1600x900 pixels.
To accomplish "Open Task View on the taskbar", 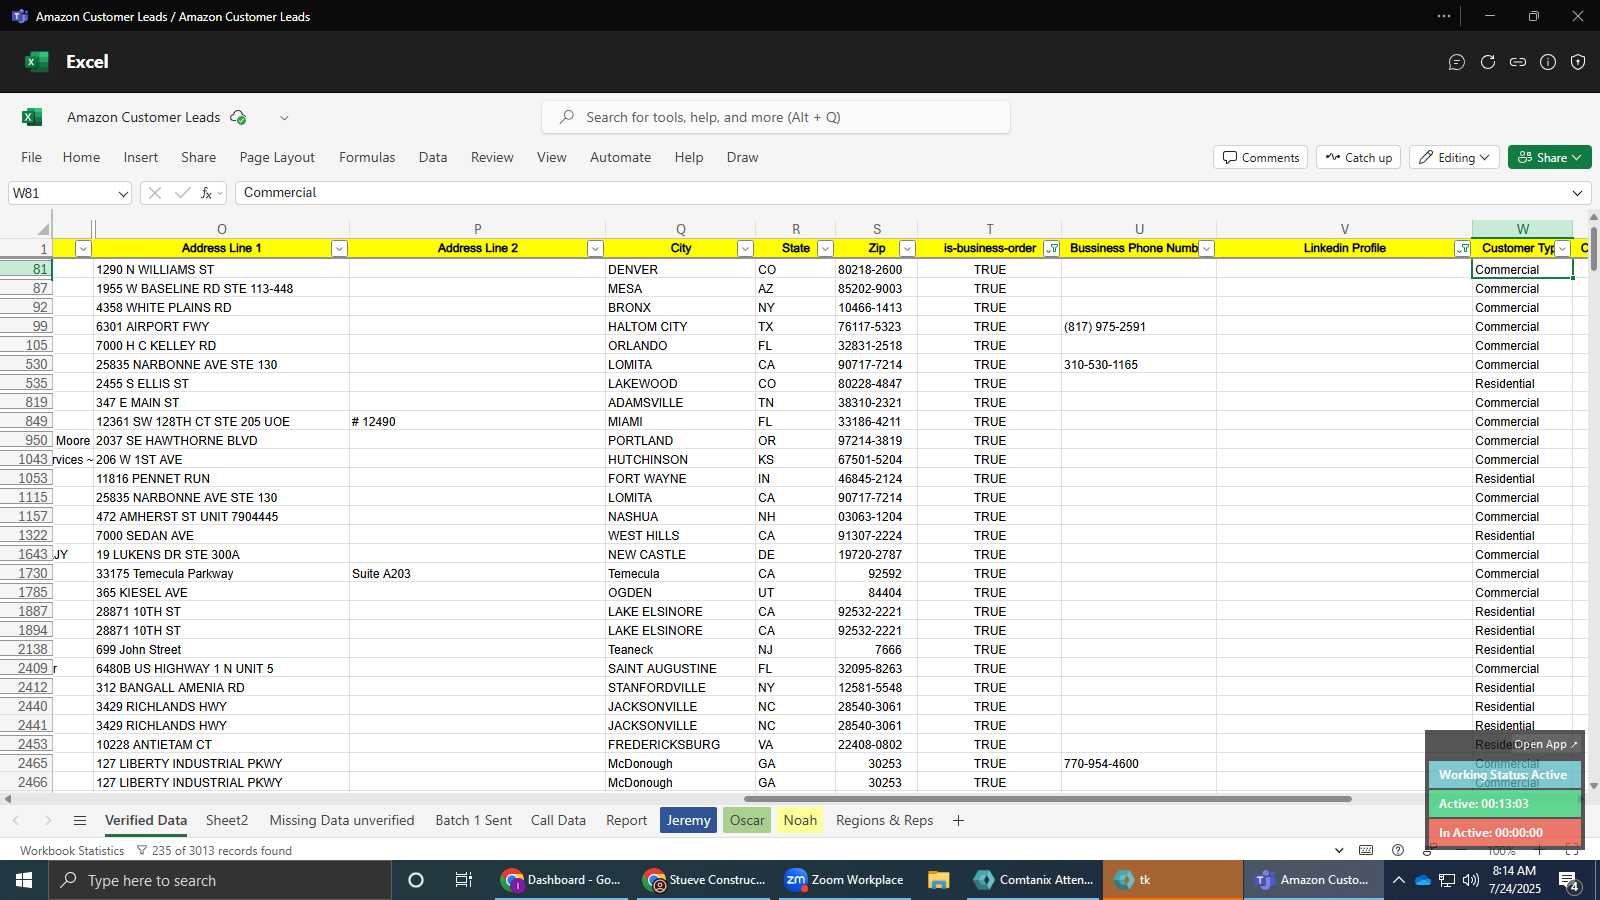I will click(463, 880).
